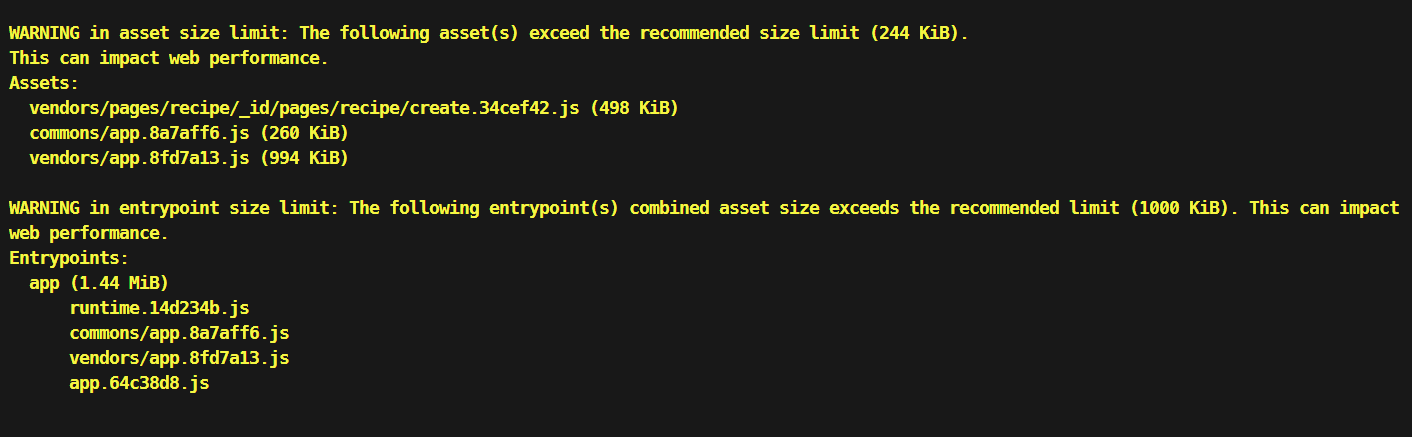Click the 'Assets:' heading
Screen dimensions: 1412x437
point(44,83)
